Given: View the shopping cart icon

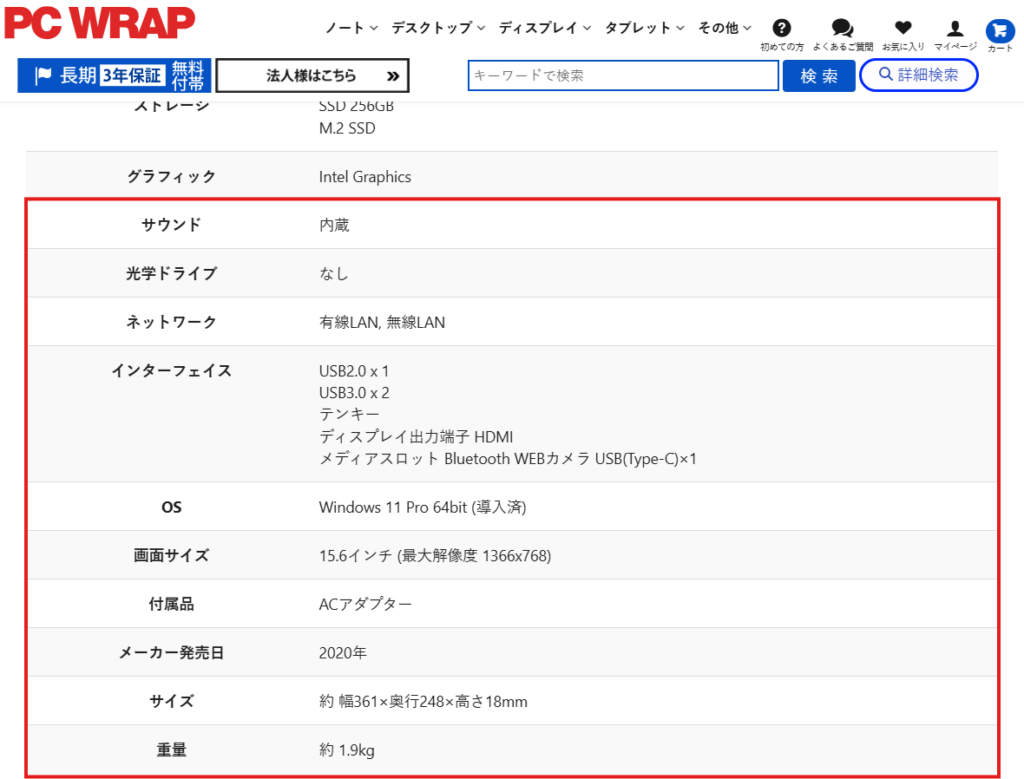Looking at the screenshot, I should point(999,29).
